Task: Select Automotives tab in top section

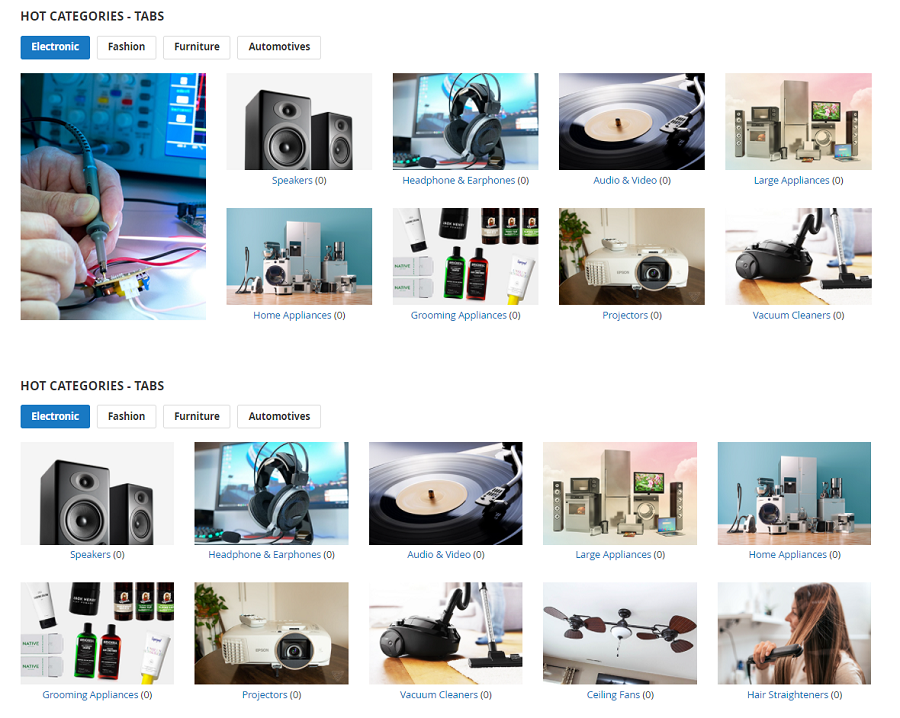Action: (x=279, y=47)
